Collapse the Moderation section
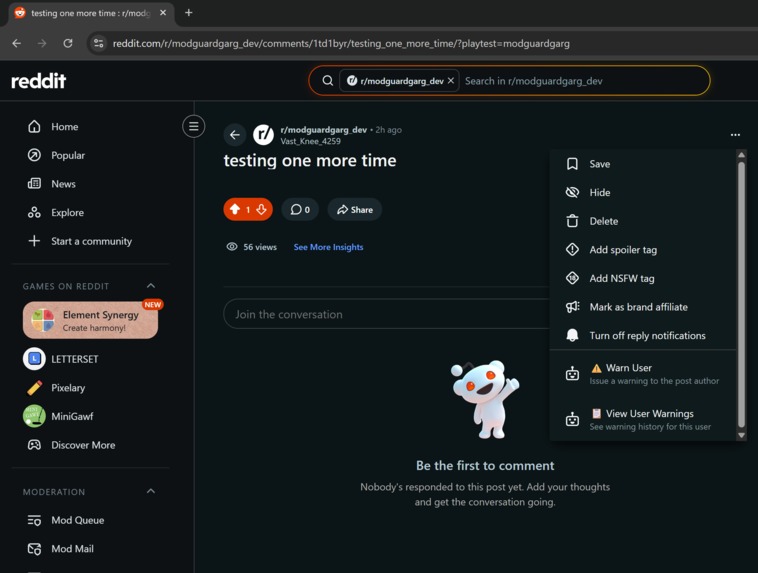Image resolution: width=758 pixels, height=573 pixels. pos(151,491)
